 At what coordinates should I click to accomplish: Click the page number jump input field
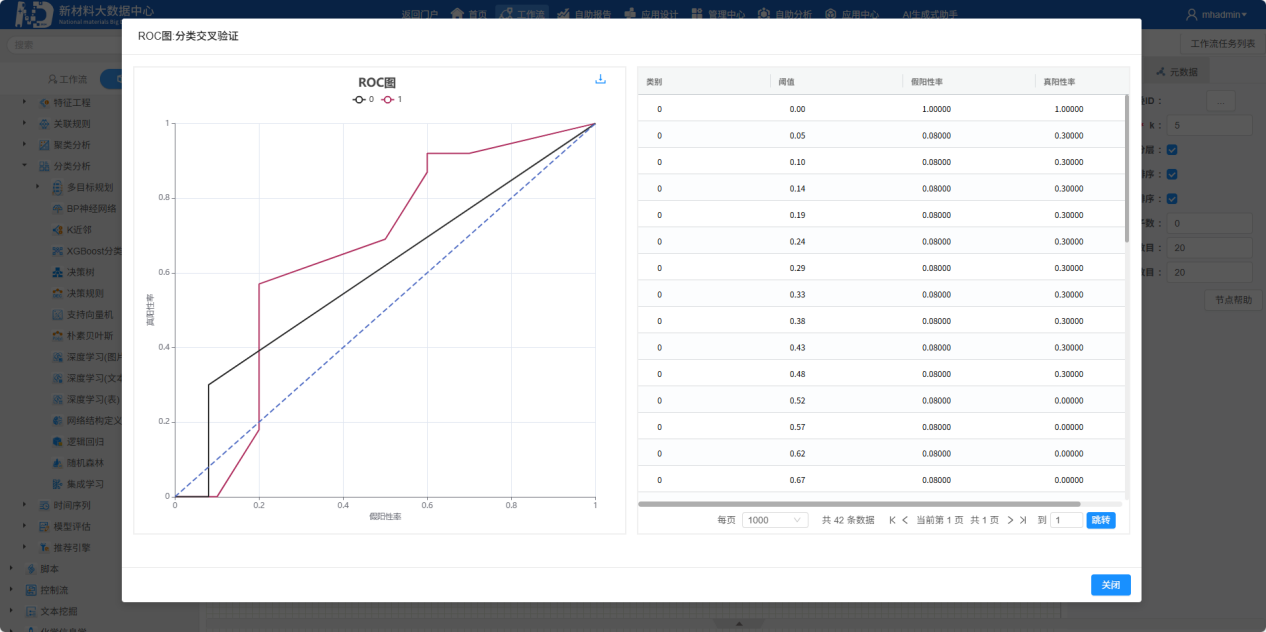coord(1066,520)
